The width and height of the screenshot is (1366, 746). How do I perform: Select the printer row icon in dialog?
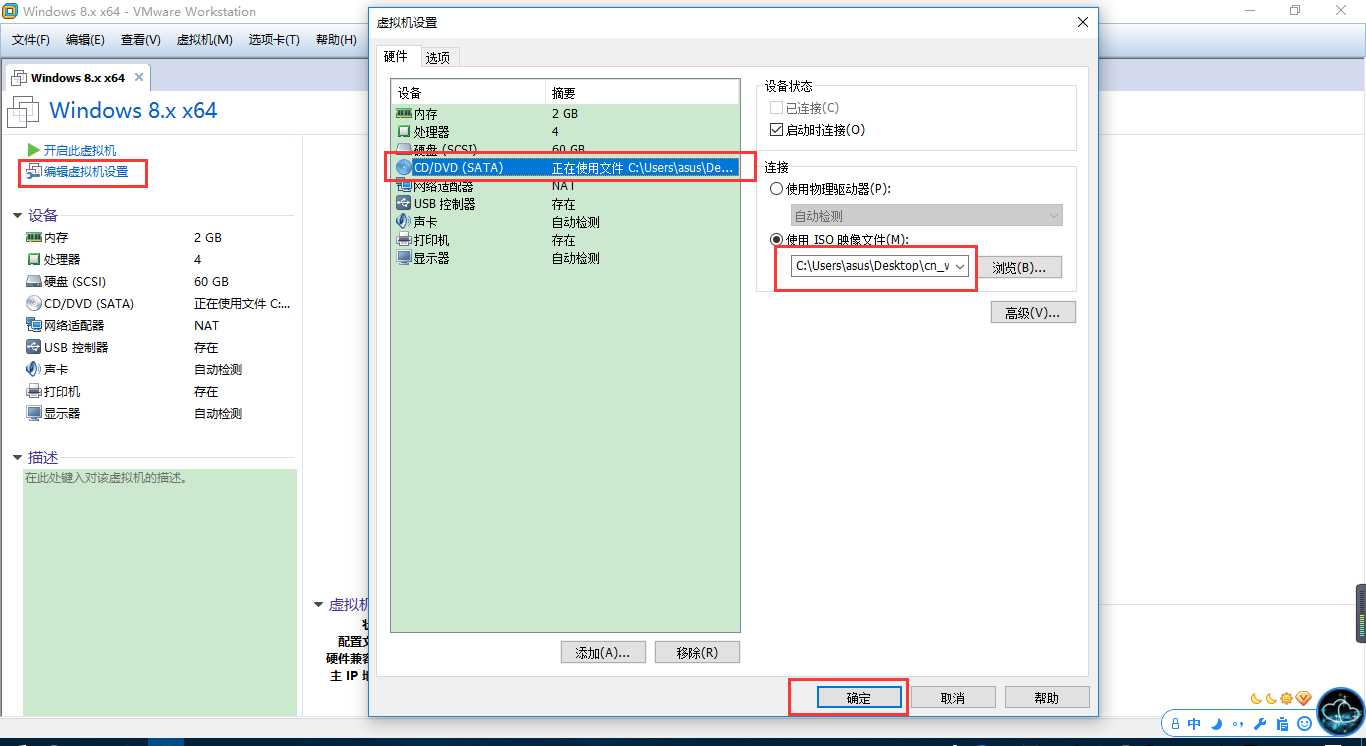point(404,240)
